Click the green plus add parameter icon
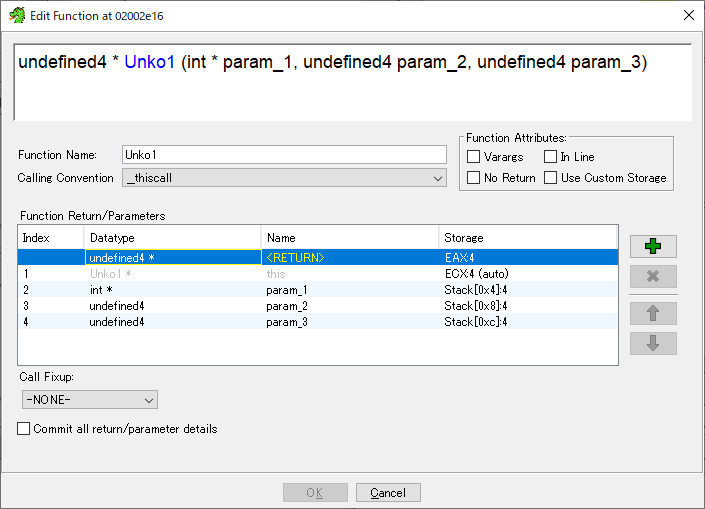Screen dimensions: 705x509 653,246
